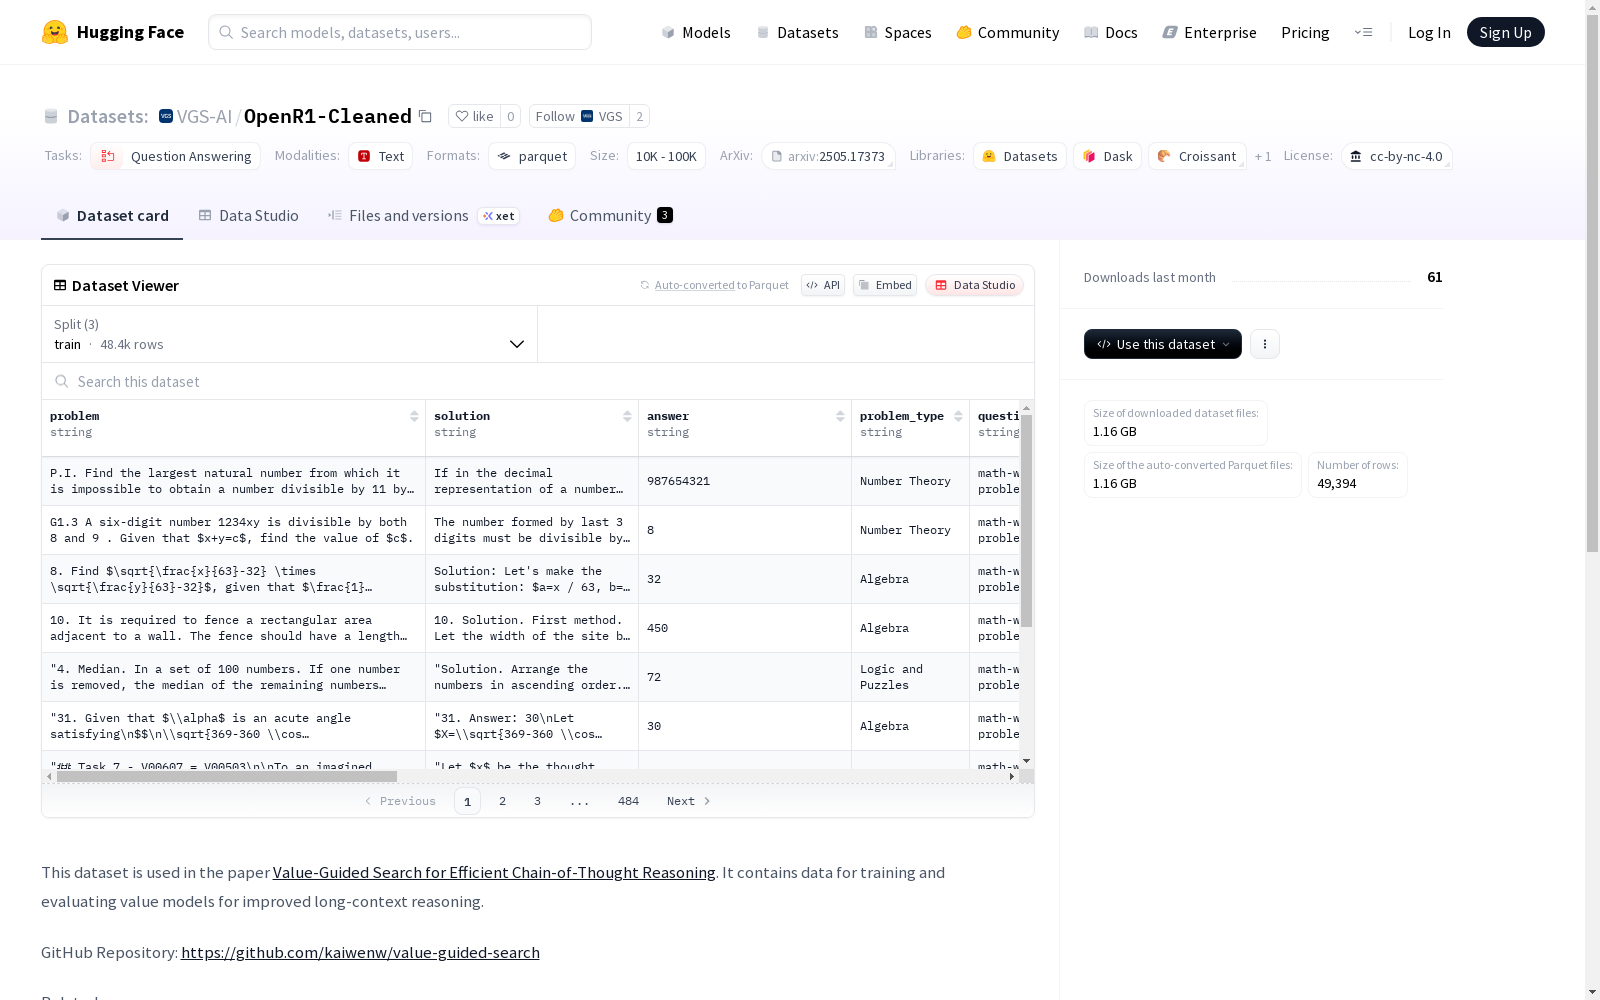Open the Pricing page link

[1305, 32]
